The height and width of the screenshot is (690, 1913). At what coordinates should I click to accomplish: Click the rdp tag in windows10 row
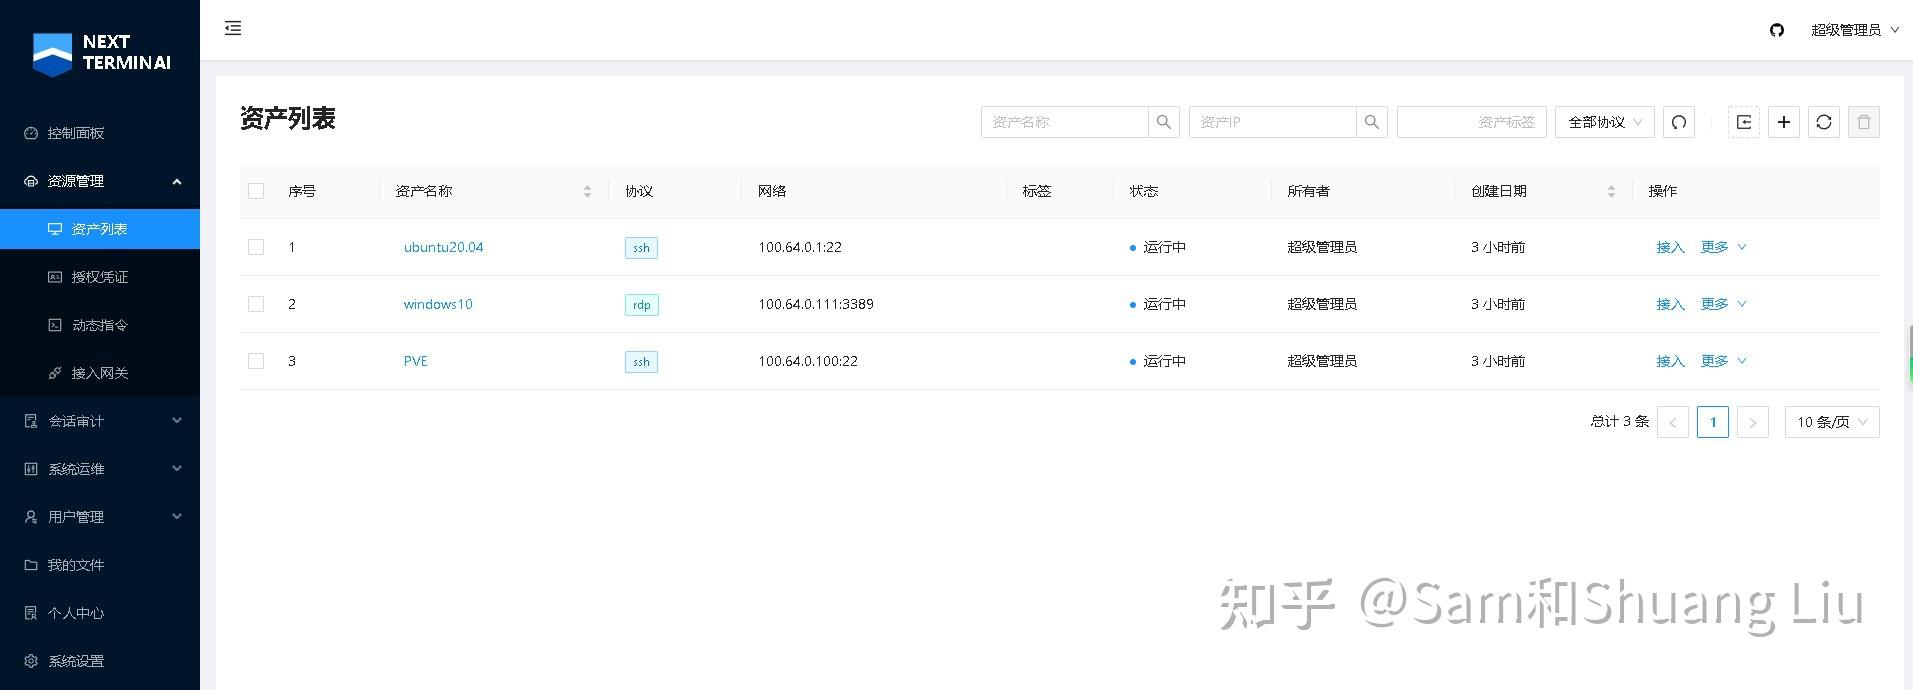(x=642, y=305)
